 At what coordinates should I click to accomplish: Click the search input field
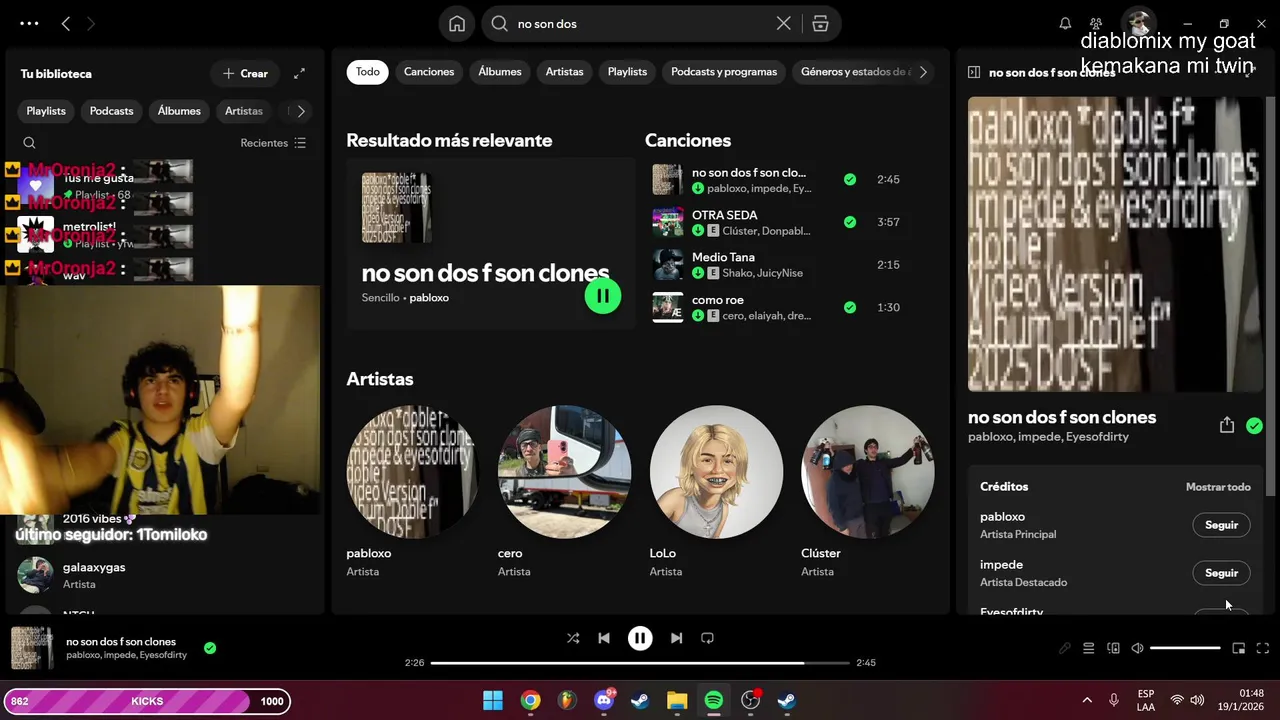click(x=640, y=24)
